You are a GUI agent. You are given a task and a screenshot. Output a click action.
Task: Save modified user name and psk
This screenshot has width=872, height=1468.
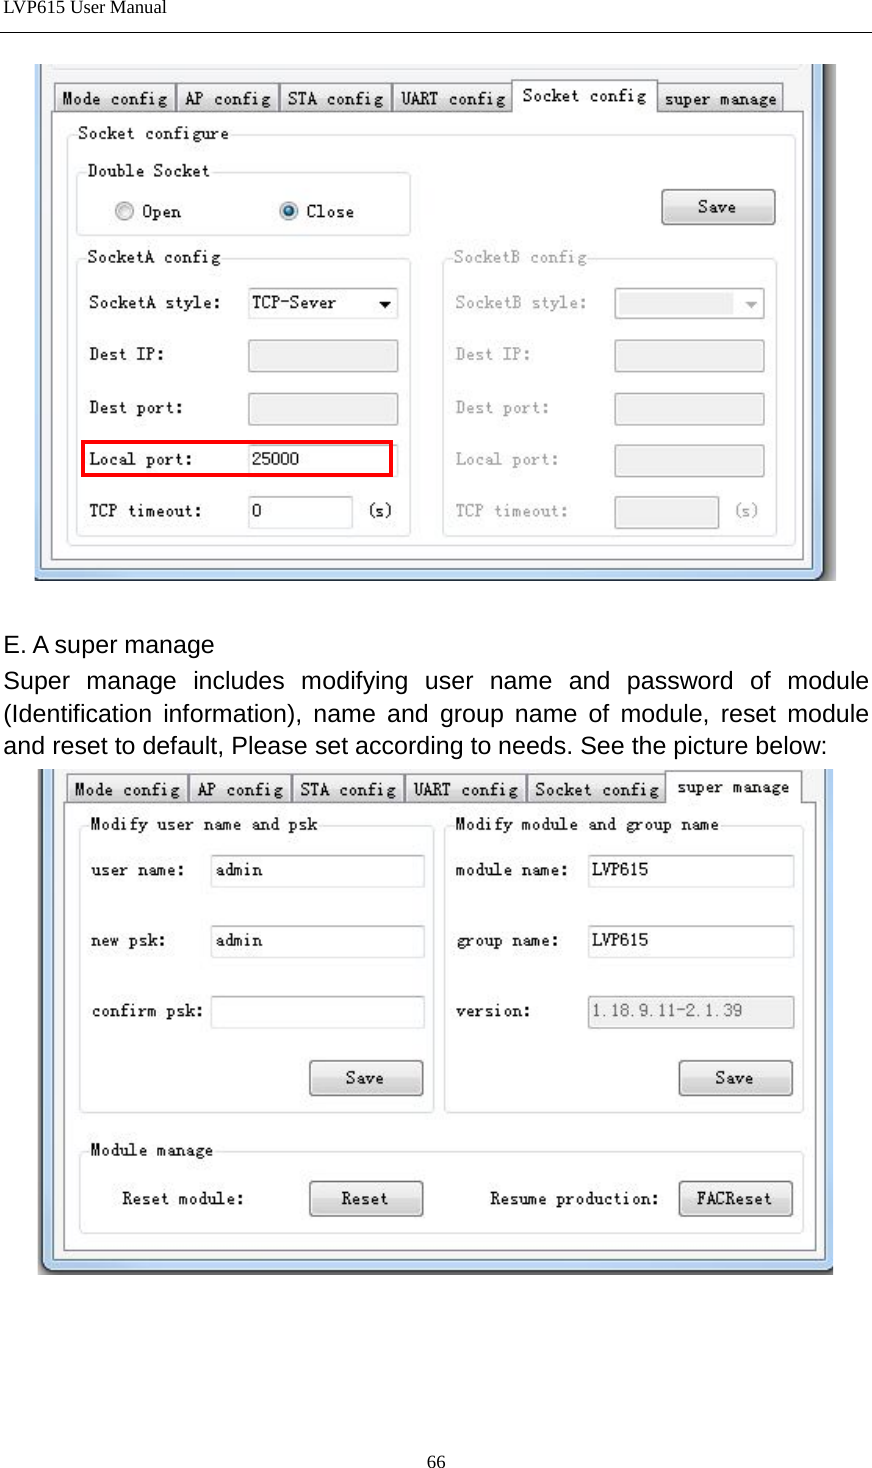(366, 1078)
